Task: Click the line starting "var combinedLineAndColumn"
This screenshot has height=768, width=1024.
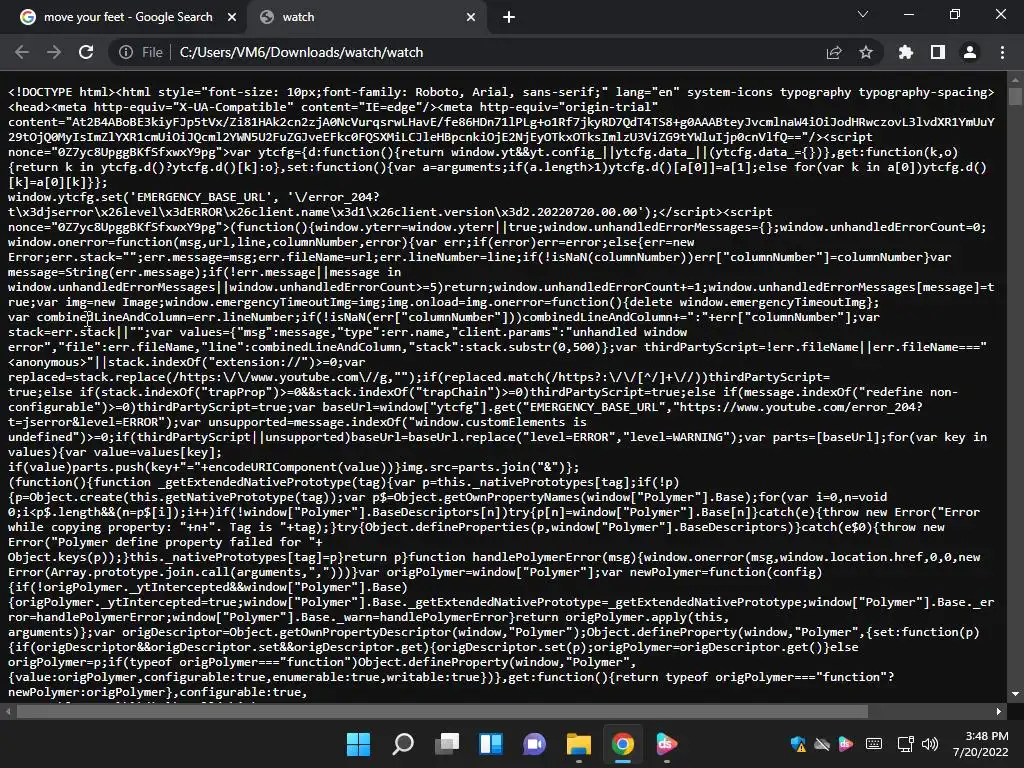Action: point(443,317)
